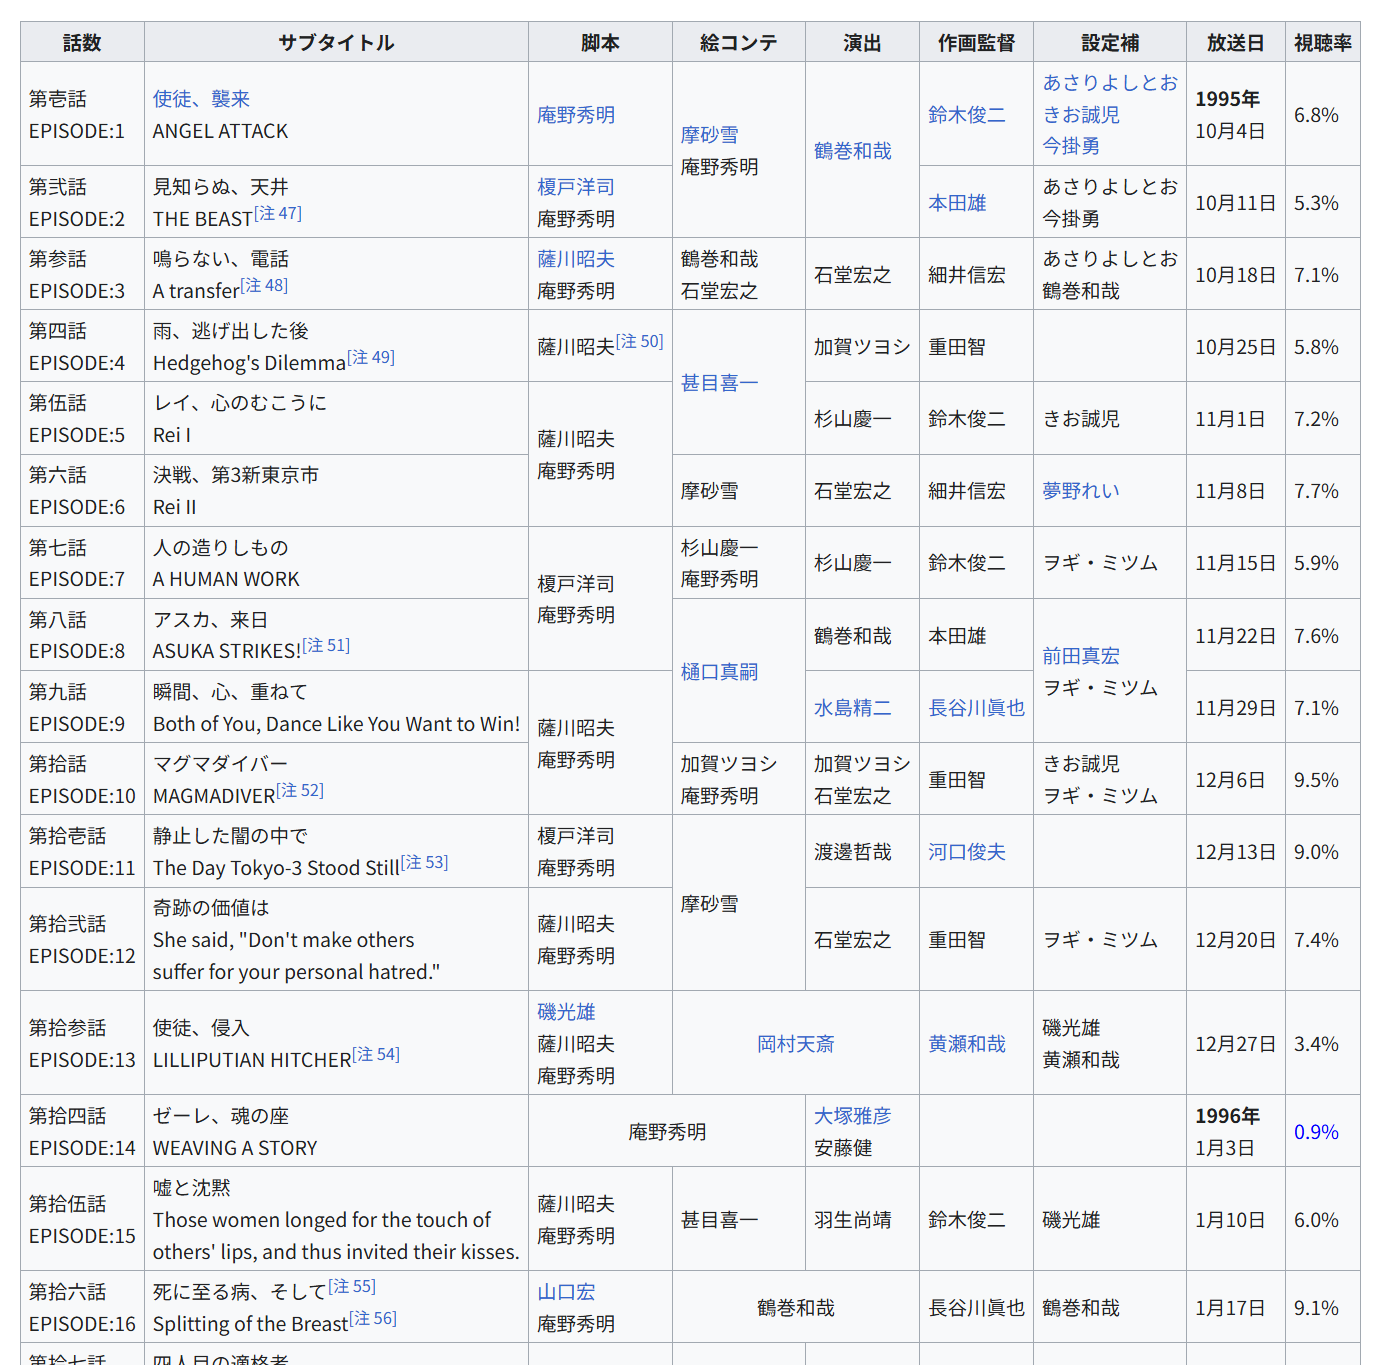Viewport: 1385px width, 1365px height.
Task: Open the 河口俊夫 animation director link
Action: (x=966, y=852)
